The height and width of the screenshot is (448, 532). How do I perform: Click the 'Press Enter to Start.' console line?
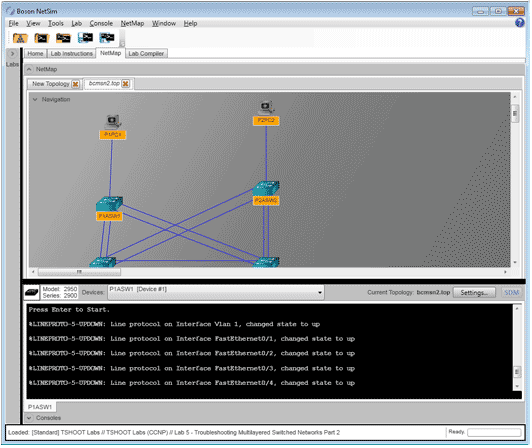click(x=69, y=310)
